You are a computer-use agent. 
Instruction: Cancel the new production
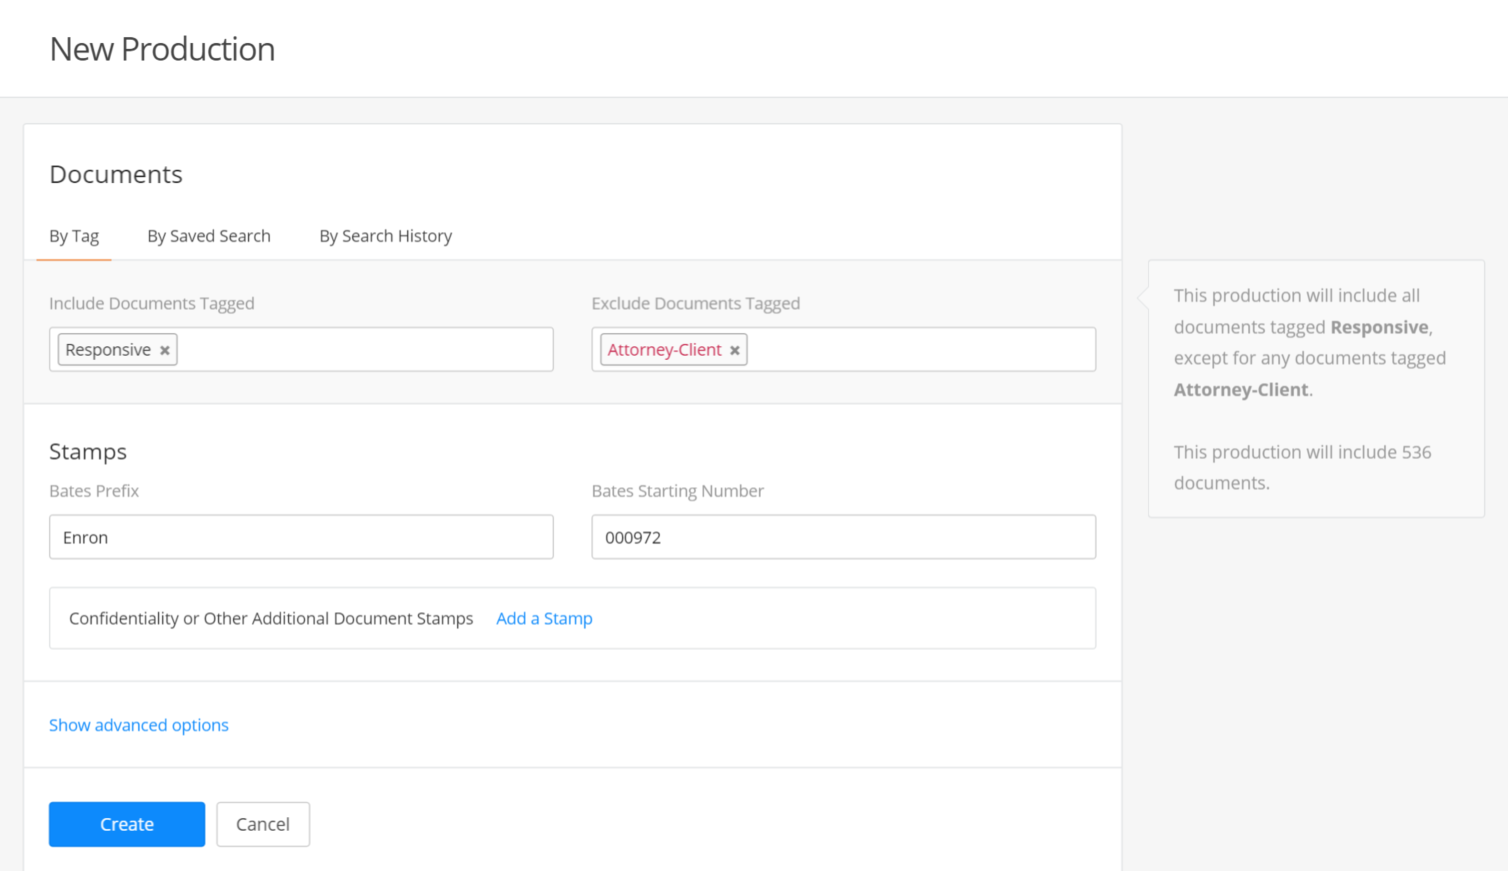(263, 824)
